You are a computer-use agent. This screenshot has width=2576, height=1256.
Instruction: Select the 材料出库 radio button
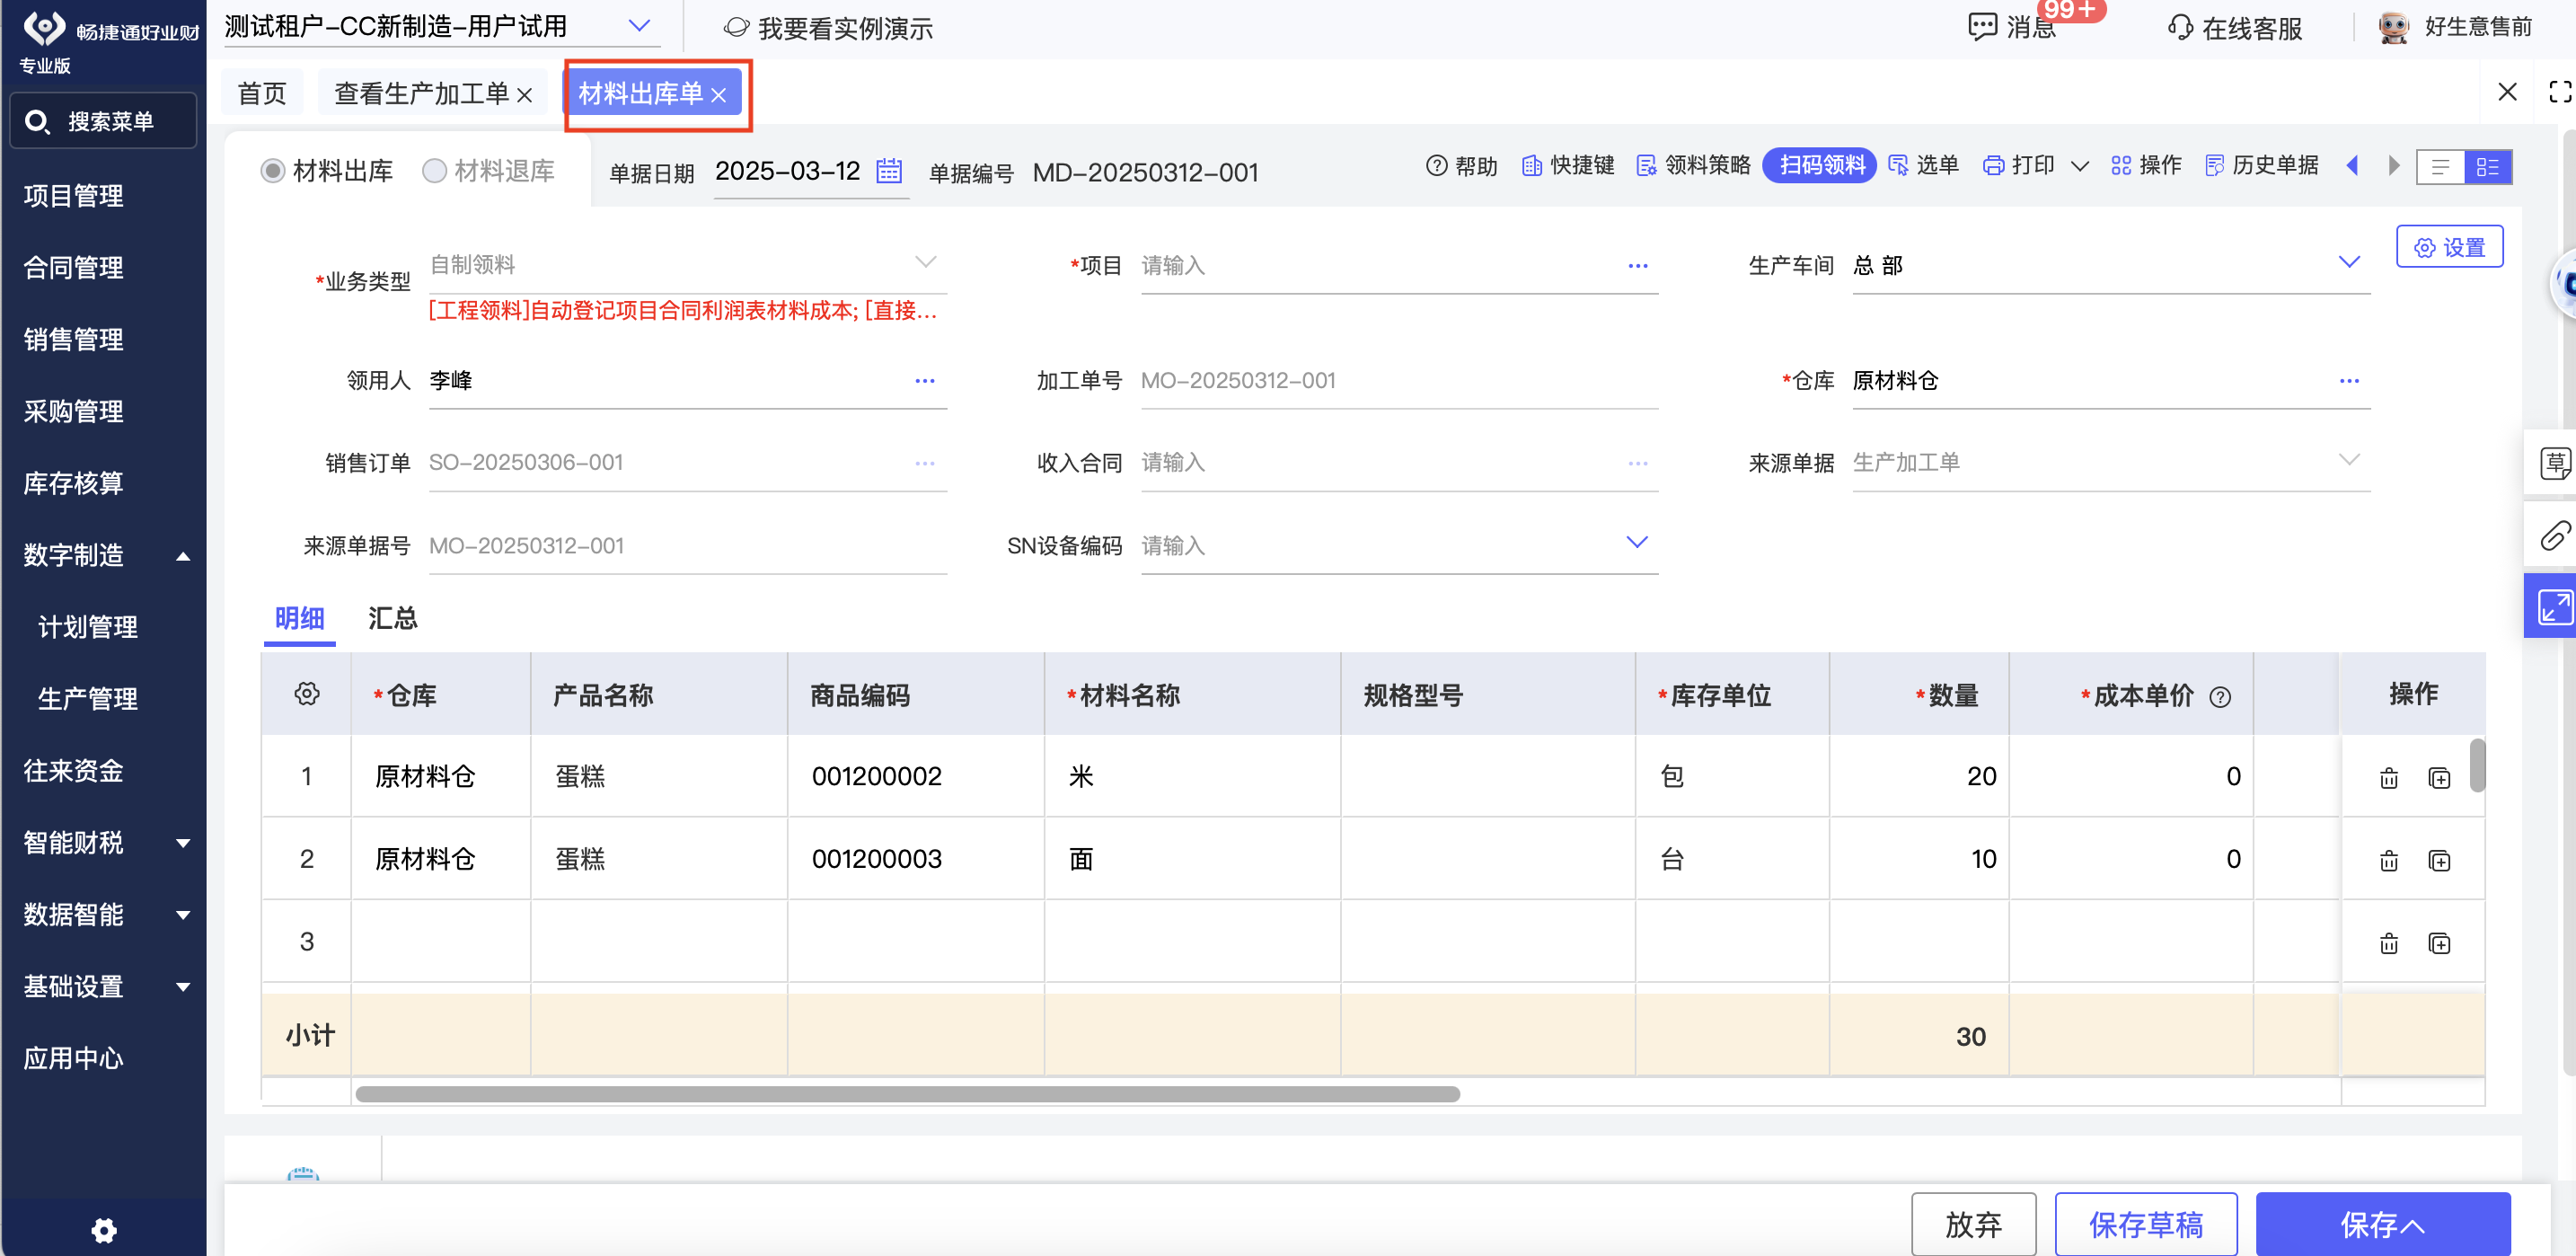[272, 171]
